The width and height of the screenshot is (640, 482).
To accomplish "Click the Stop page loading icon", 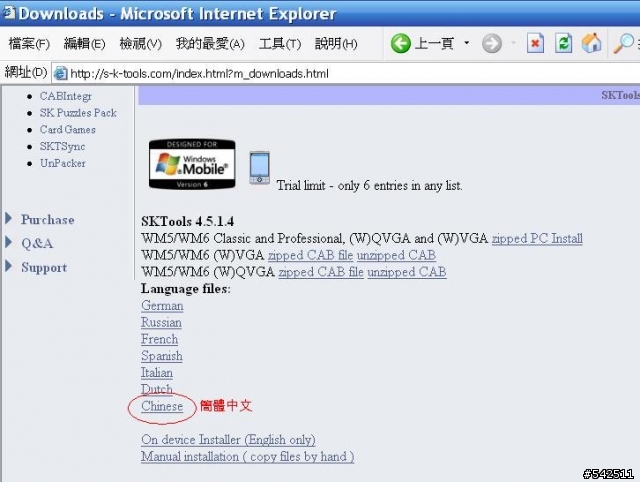I will tap(535, 43).
